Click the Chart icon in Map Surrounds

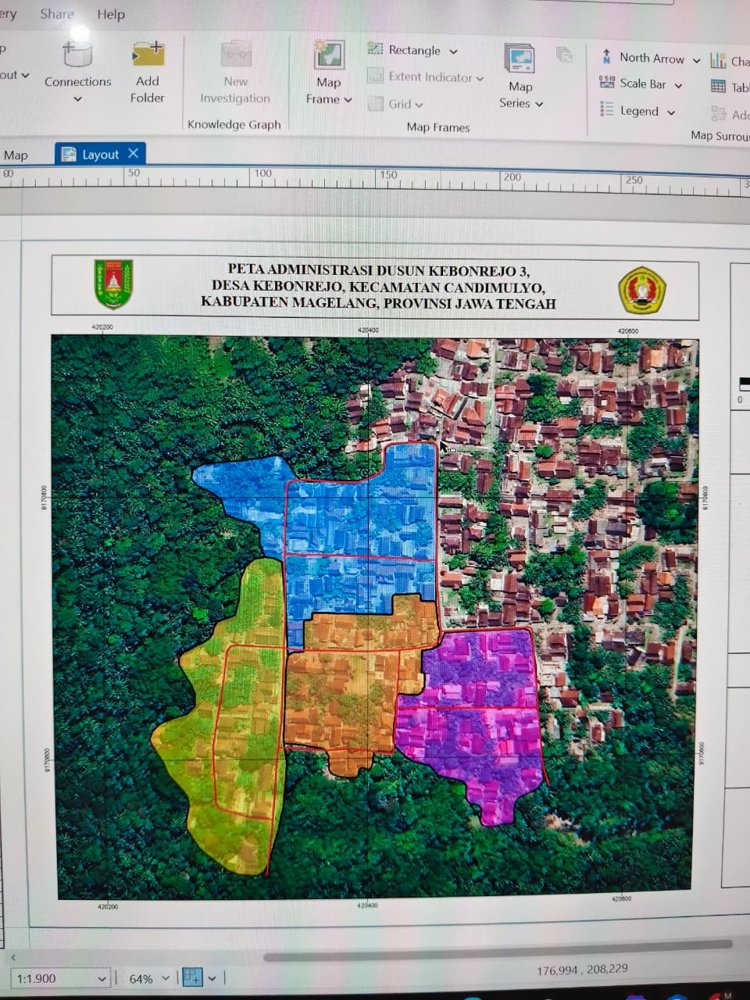click(718, 61)
